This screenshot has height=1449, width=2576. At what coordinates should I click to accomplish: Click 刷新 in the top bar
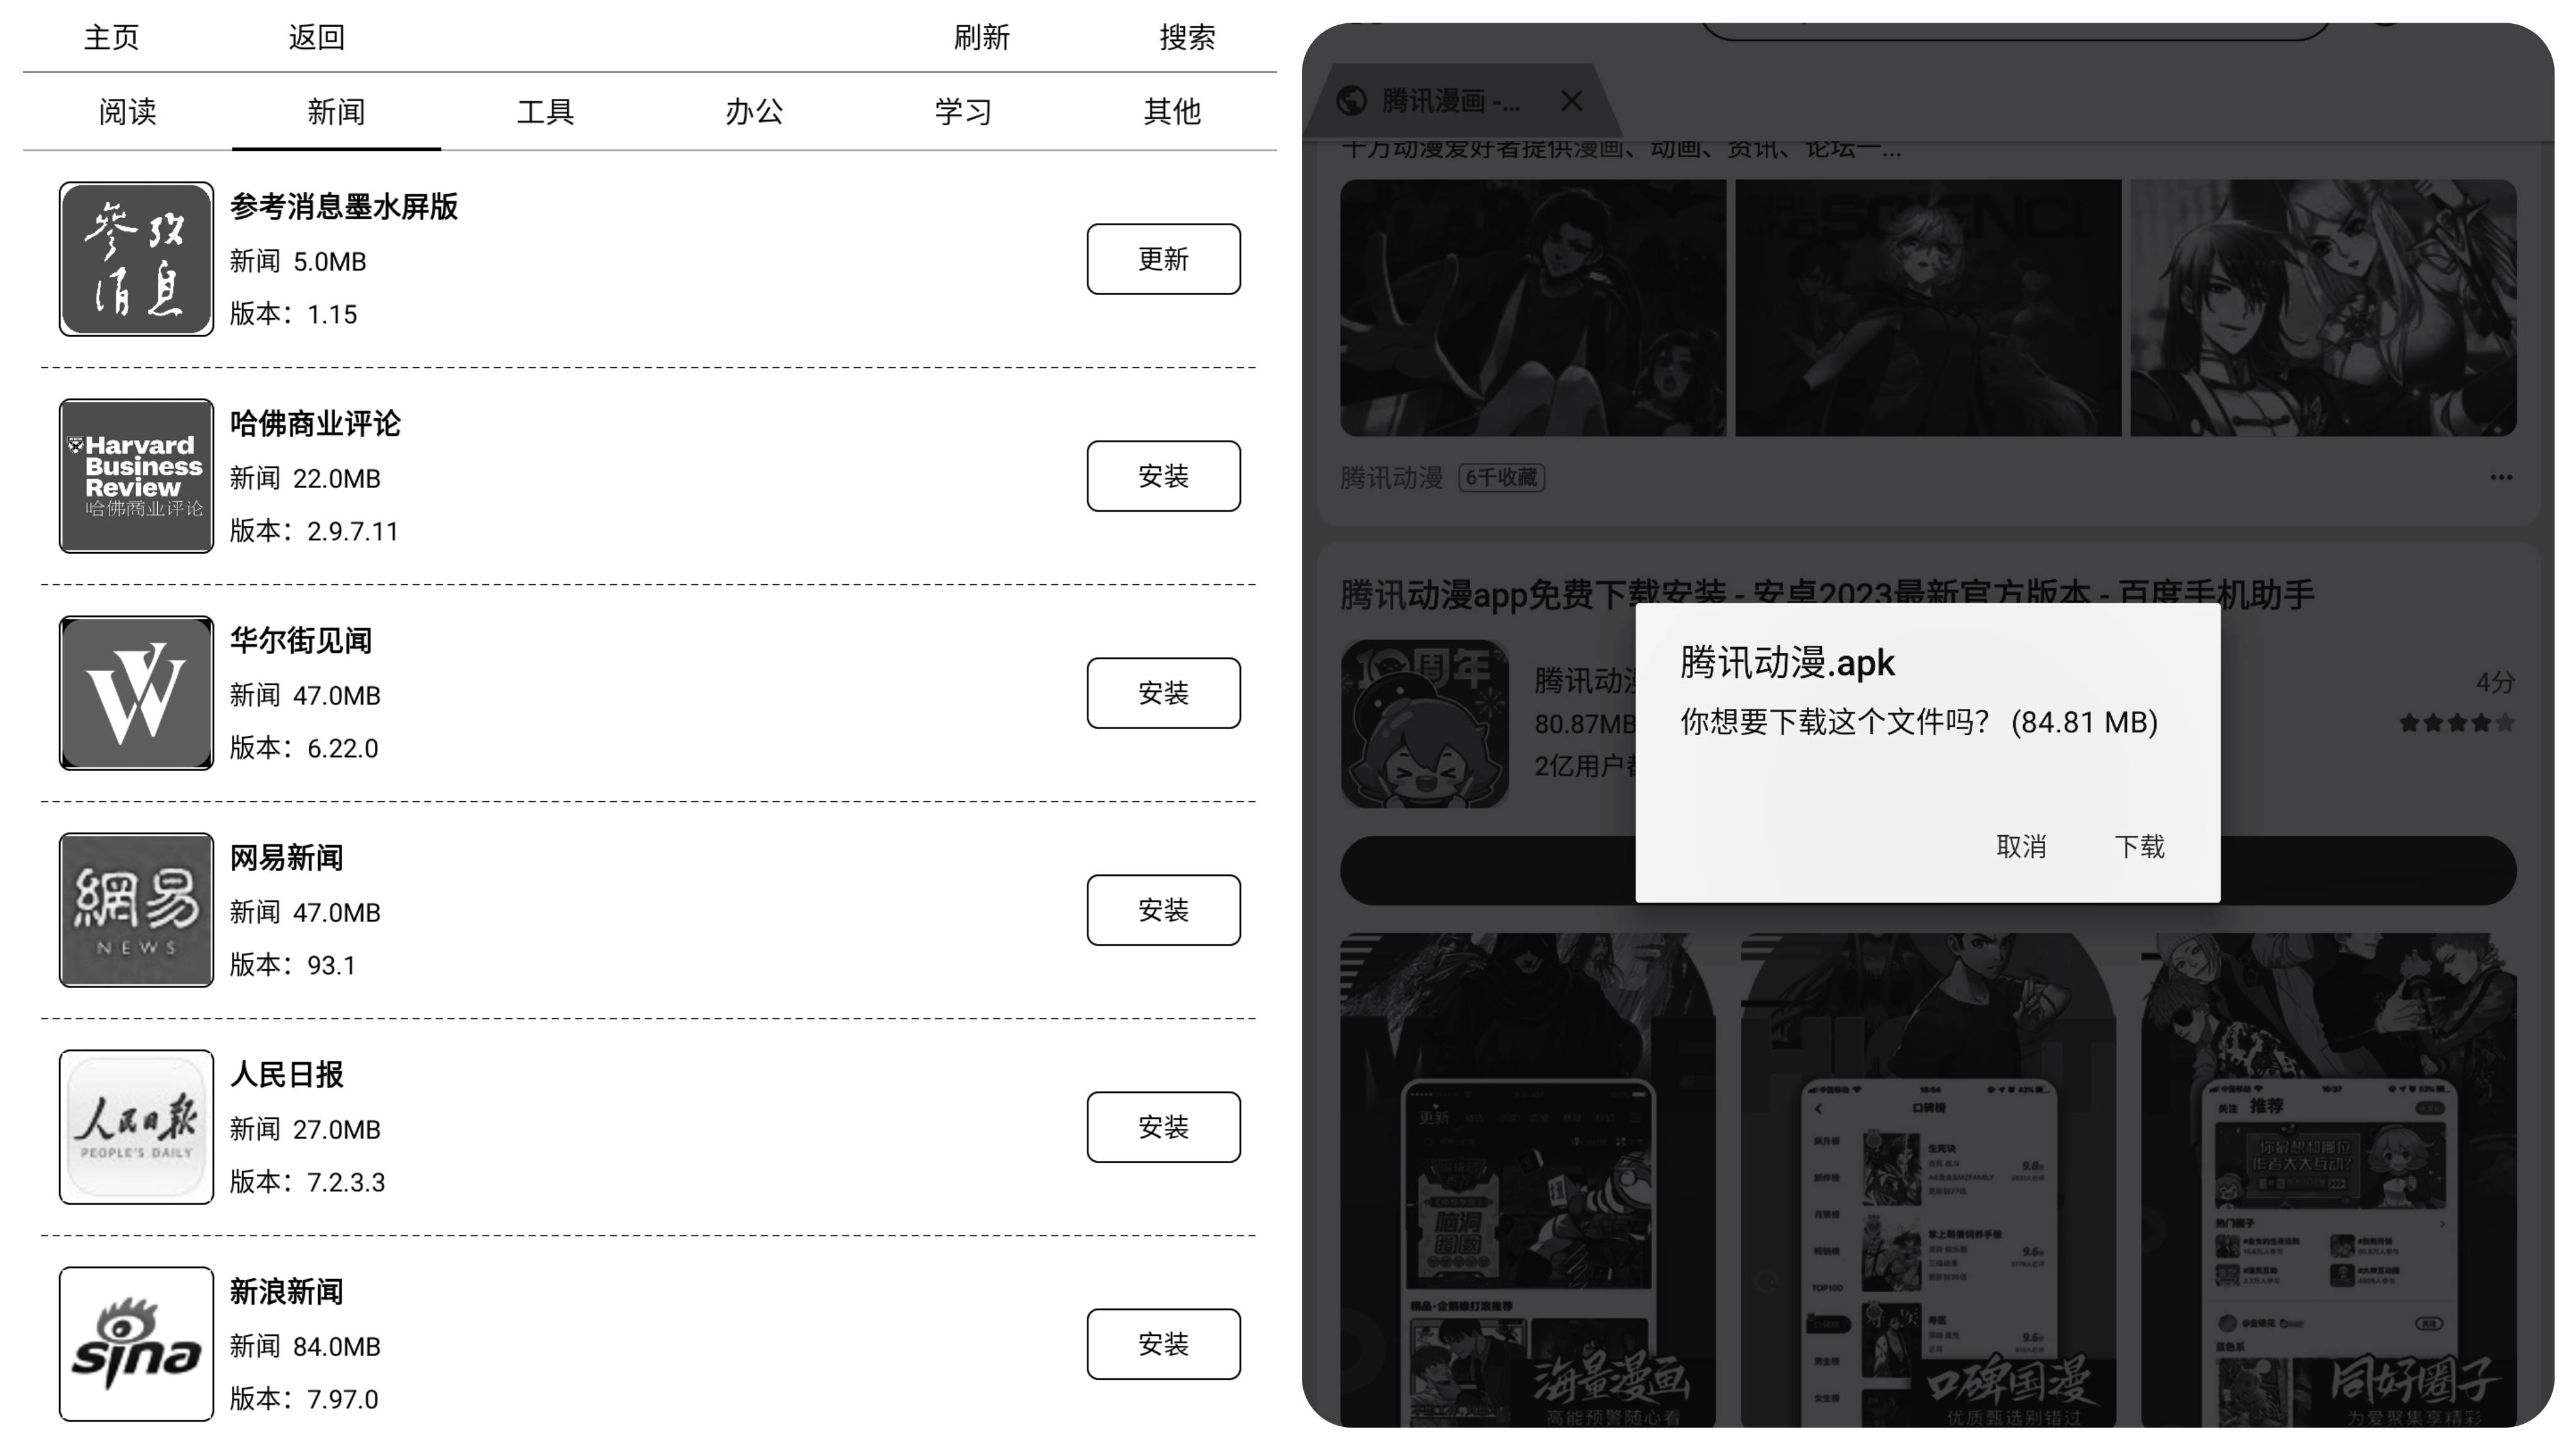(x=981, y=37)
